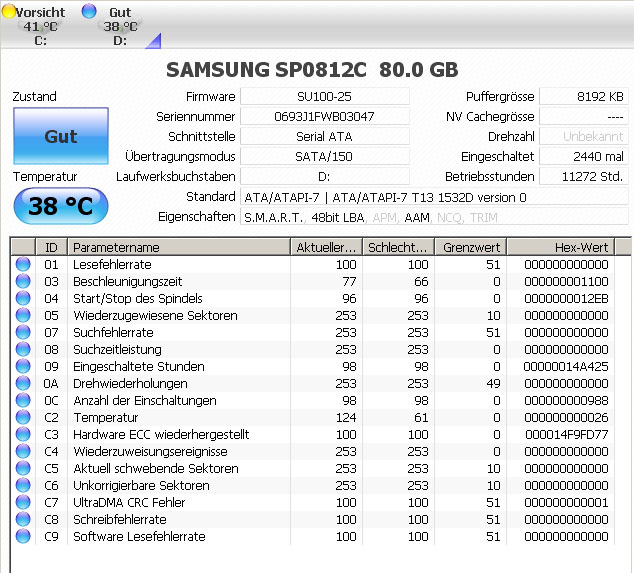Click the Schlecht column header
Image resolution: width=634 pixels, height=573 pixels.
click(x=398, y=247)
